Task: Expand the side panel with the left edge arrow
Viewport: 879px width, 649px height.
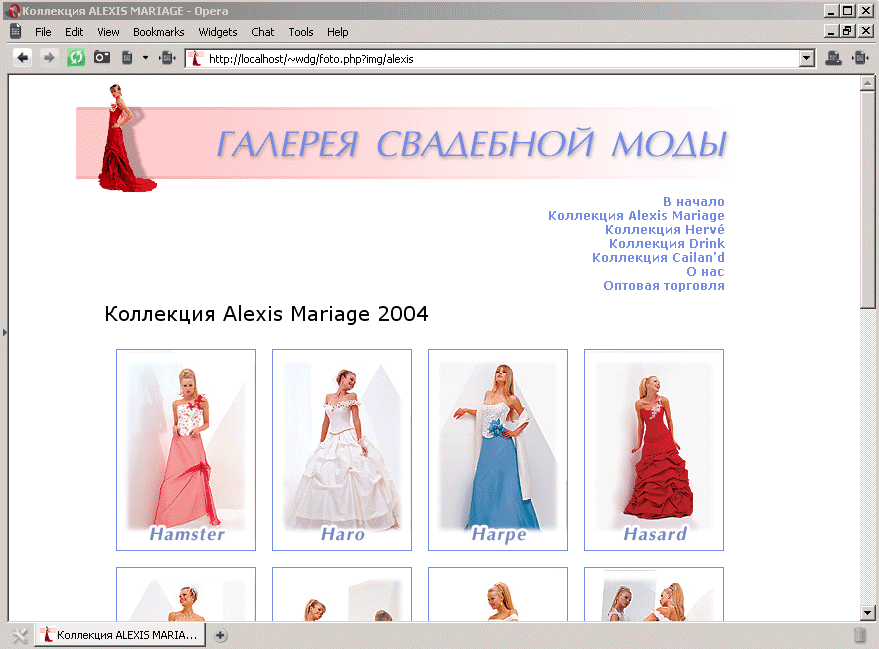Action: click(x=4, y=332)
